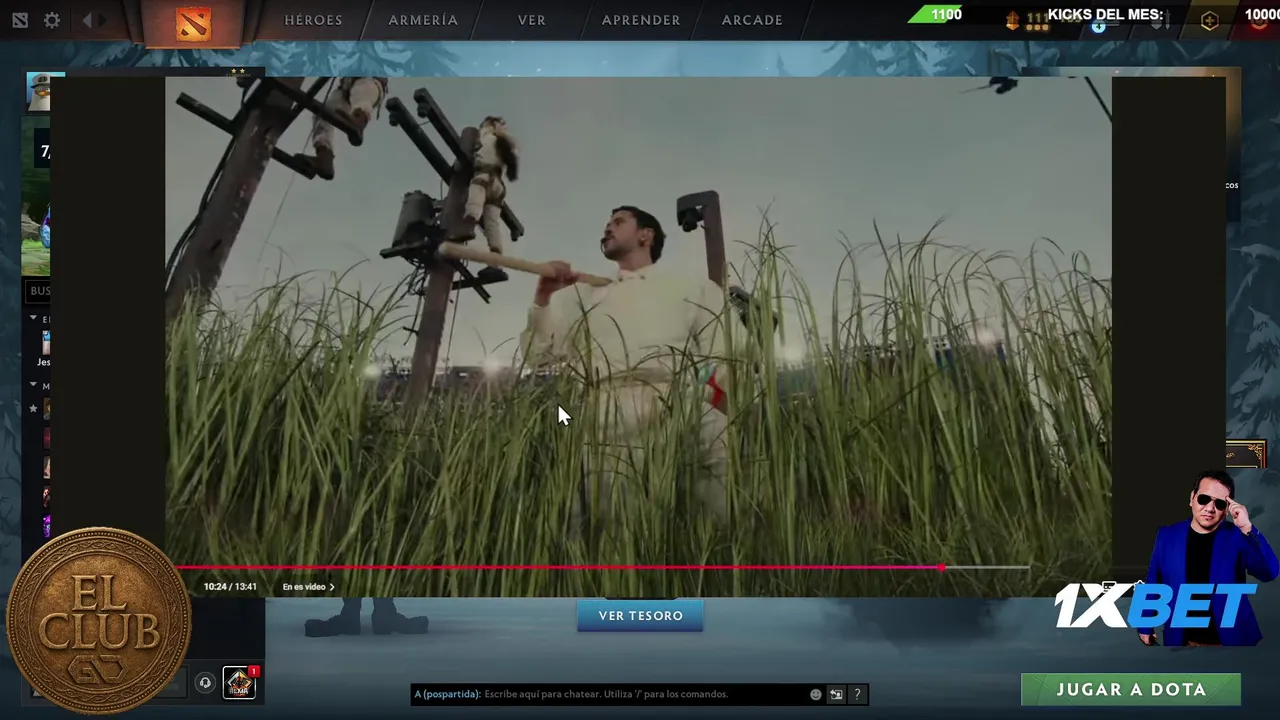This screenshot has height=720, width=1280.
Task: Click the video progress playhead dot
Action: point(942,567)
